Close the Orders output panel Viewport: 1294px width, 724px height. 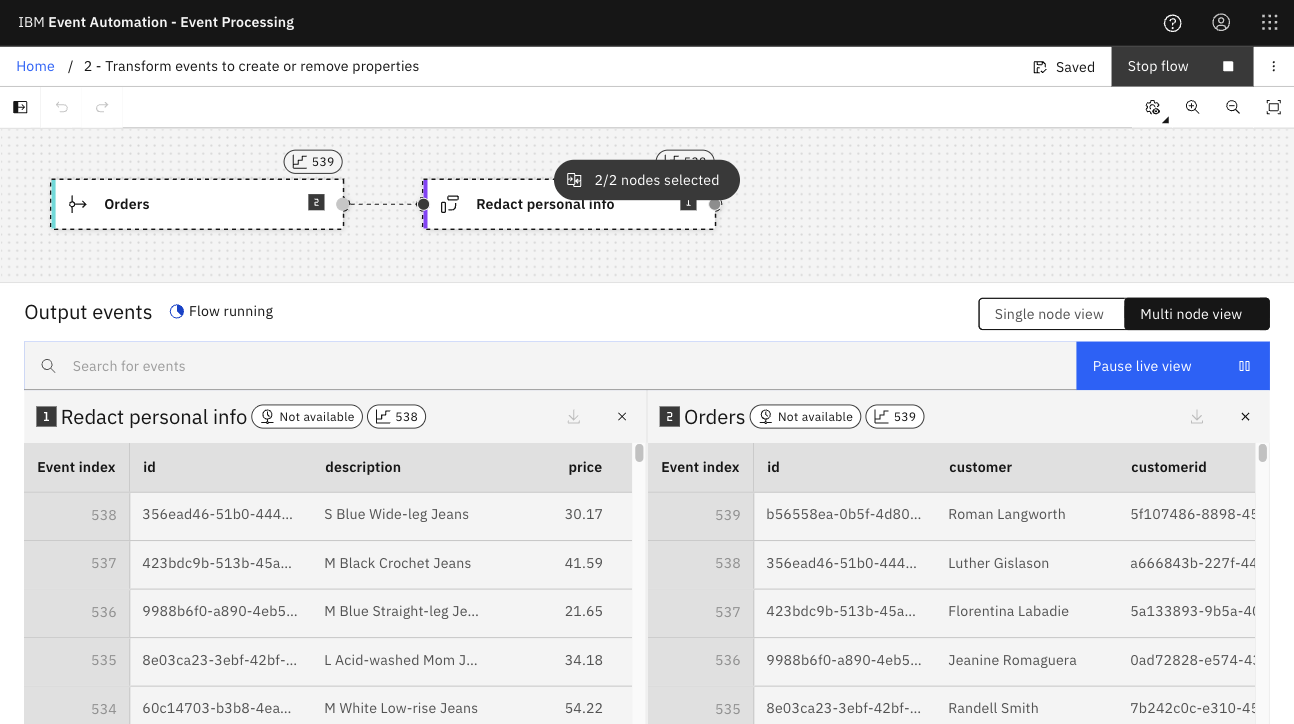pos(1245,417)
